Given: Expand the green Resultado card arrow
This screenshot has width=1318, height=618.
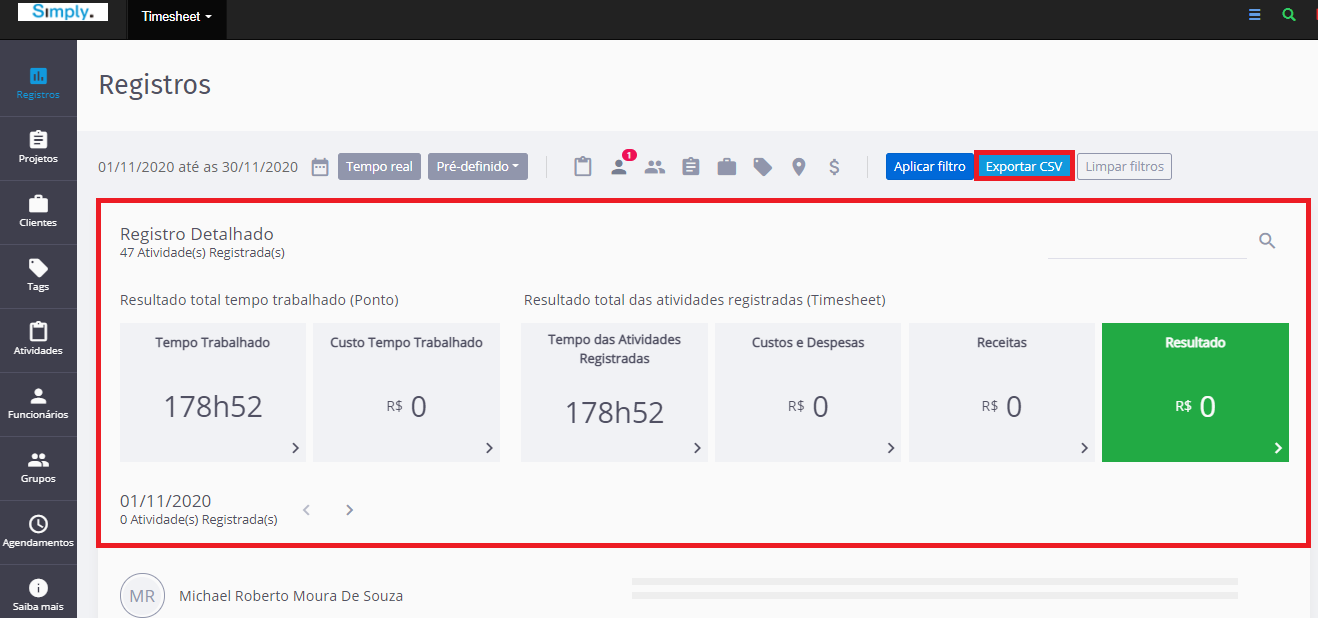Looking at the screenshot, I should pyautogui.click(x=1278, y=448).
